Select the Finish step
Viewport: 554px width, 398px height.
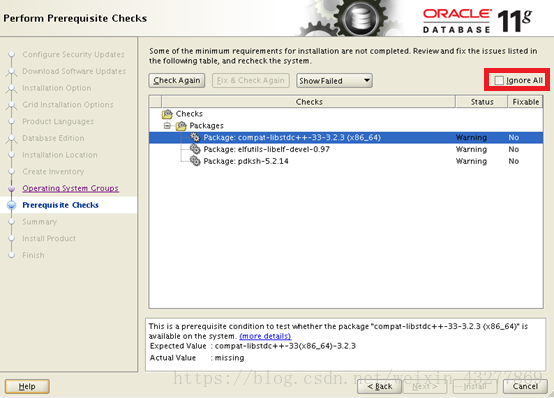33,255
